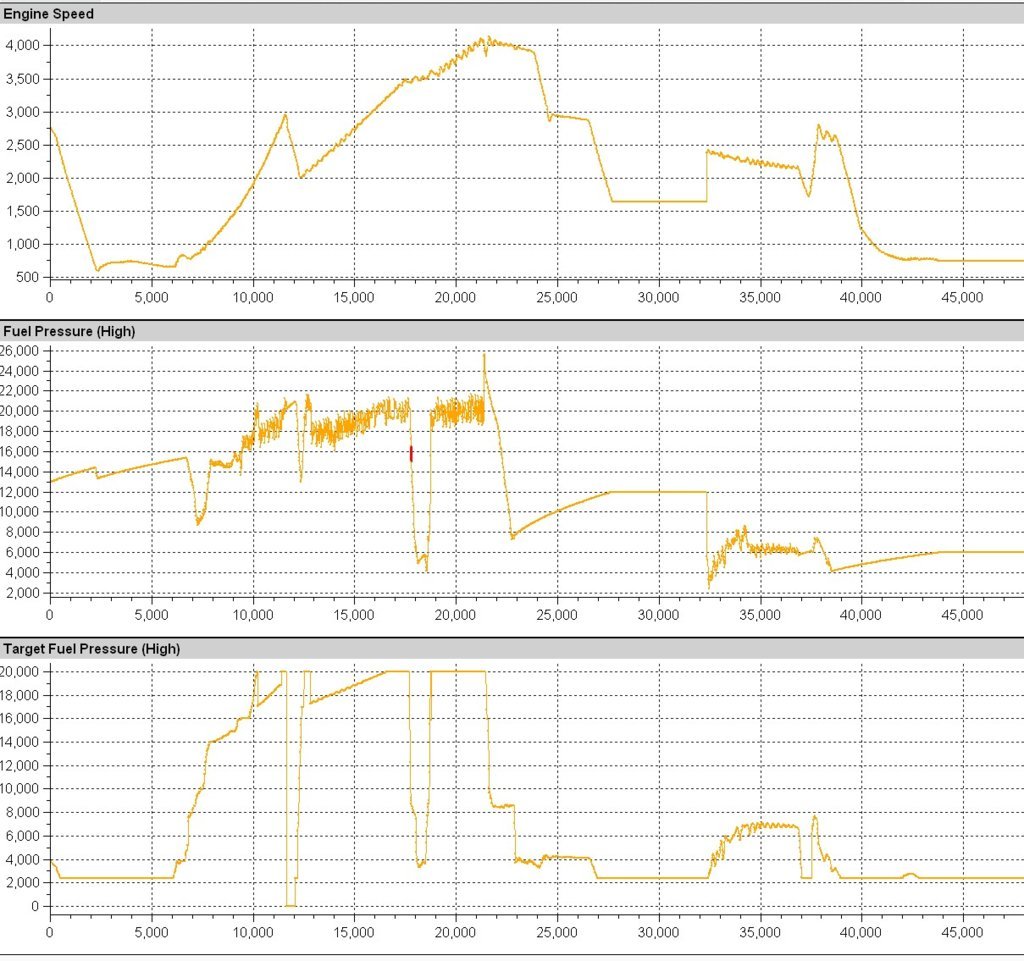Click the 3,500 label on Engine Speed's y-axis
Screen dimensions: 1024x961
[22, 79]
